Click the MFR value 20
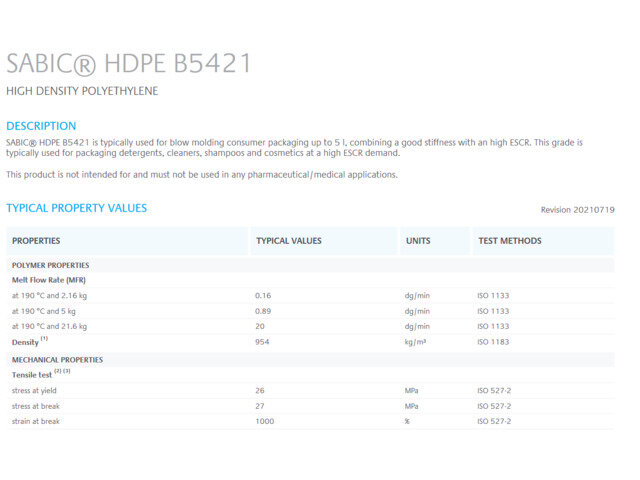640x480 pixels. (260, 327)
